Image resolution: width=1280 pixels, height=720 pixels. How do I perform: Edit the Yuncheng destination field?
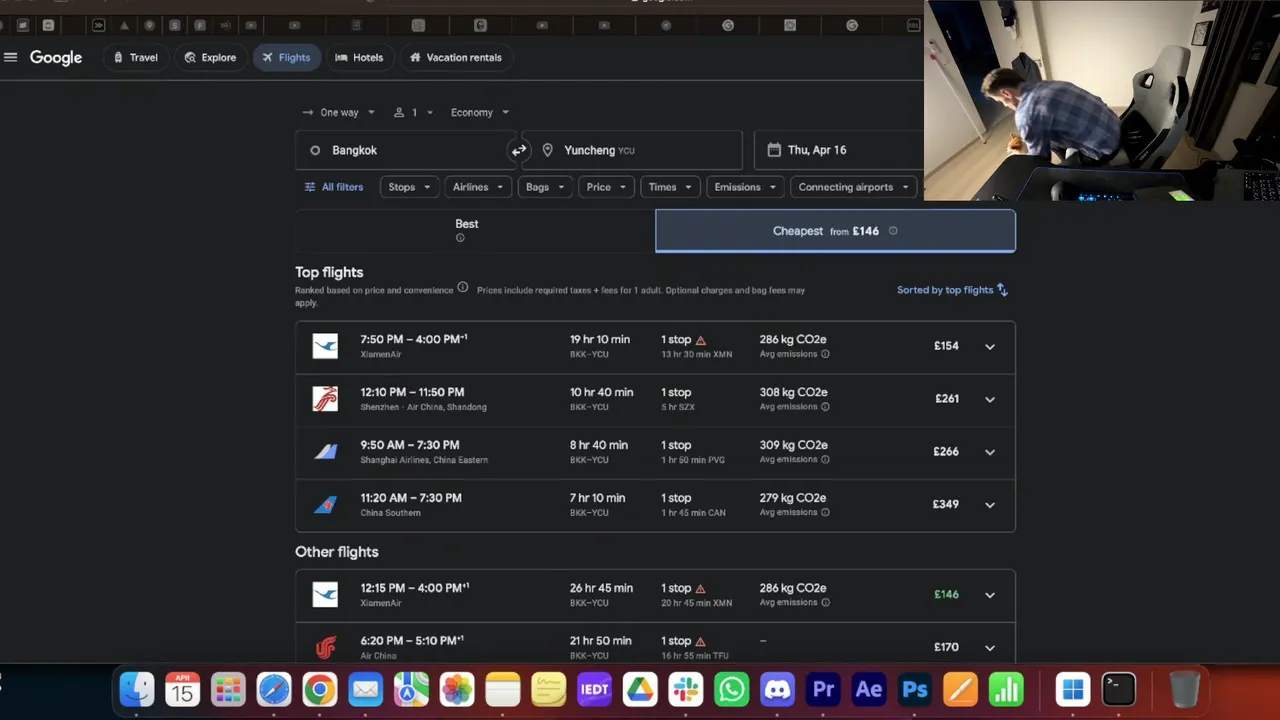pos(632,150)
